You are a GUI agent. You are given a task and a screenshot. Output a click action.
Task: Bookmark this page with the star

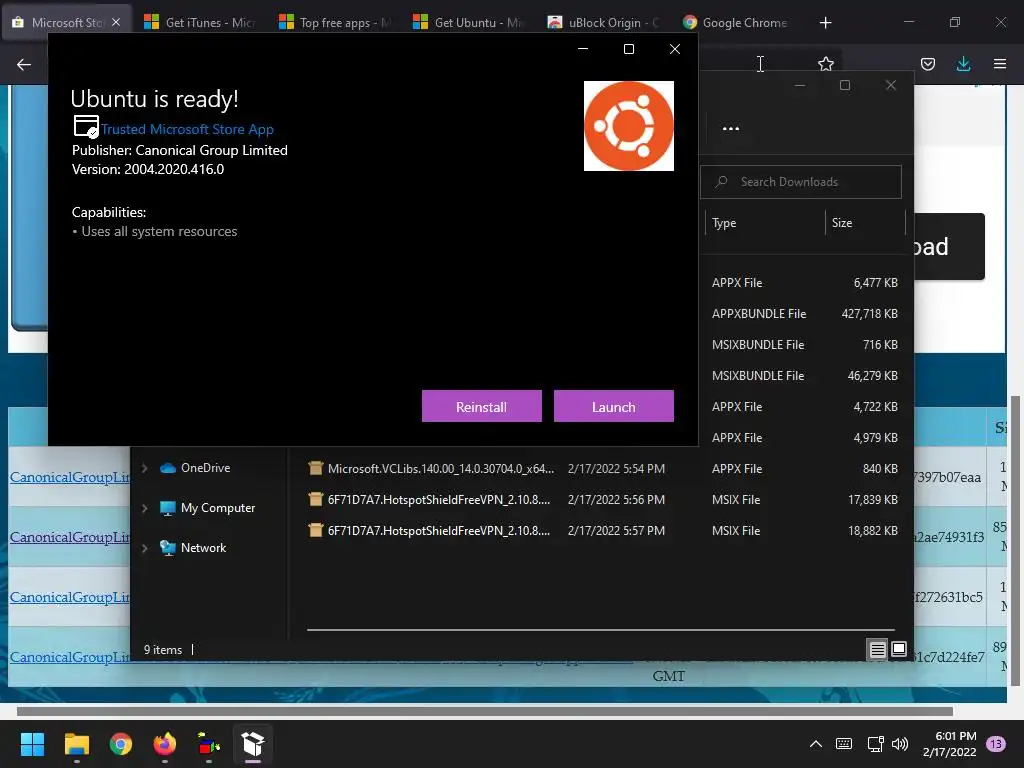click(x=825, y=63)
